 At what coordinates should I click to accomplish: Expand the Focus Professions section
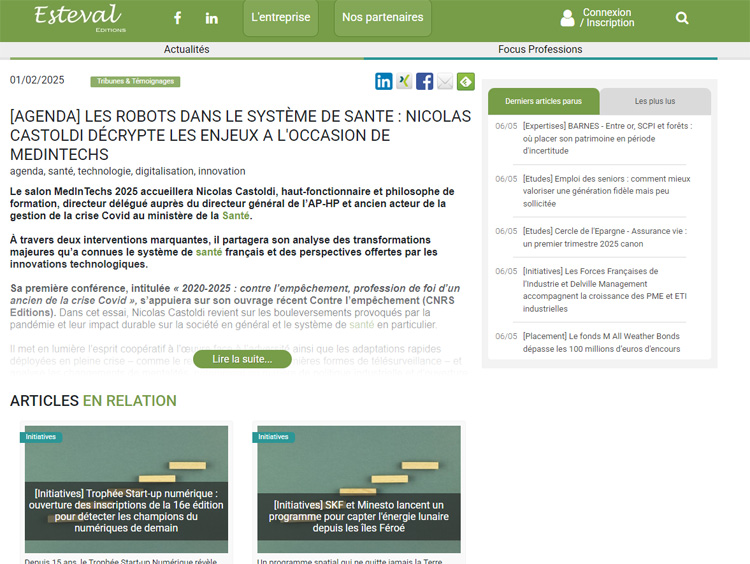point(540,49)
